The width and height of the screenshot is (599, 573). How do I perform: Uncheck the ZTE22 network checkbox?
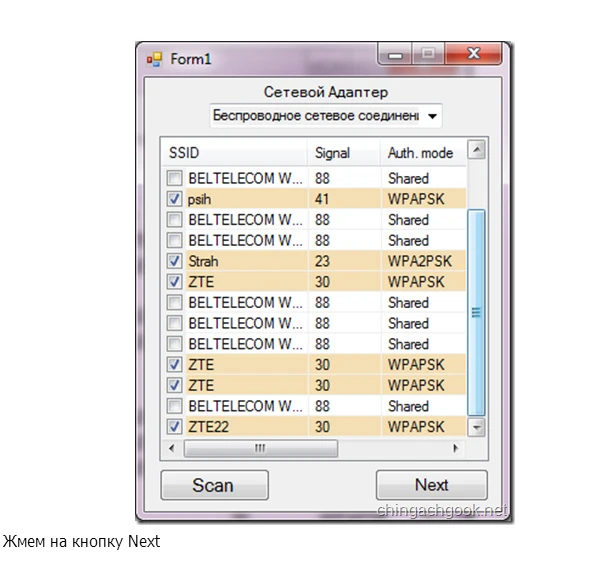click(175, 426)
